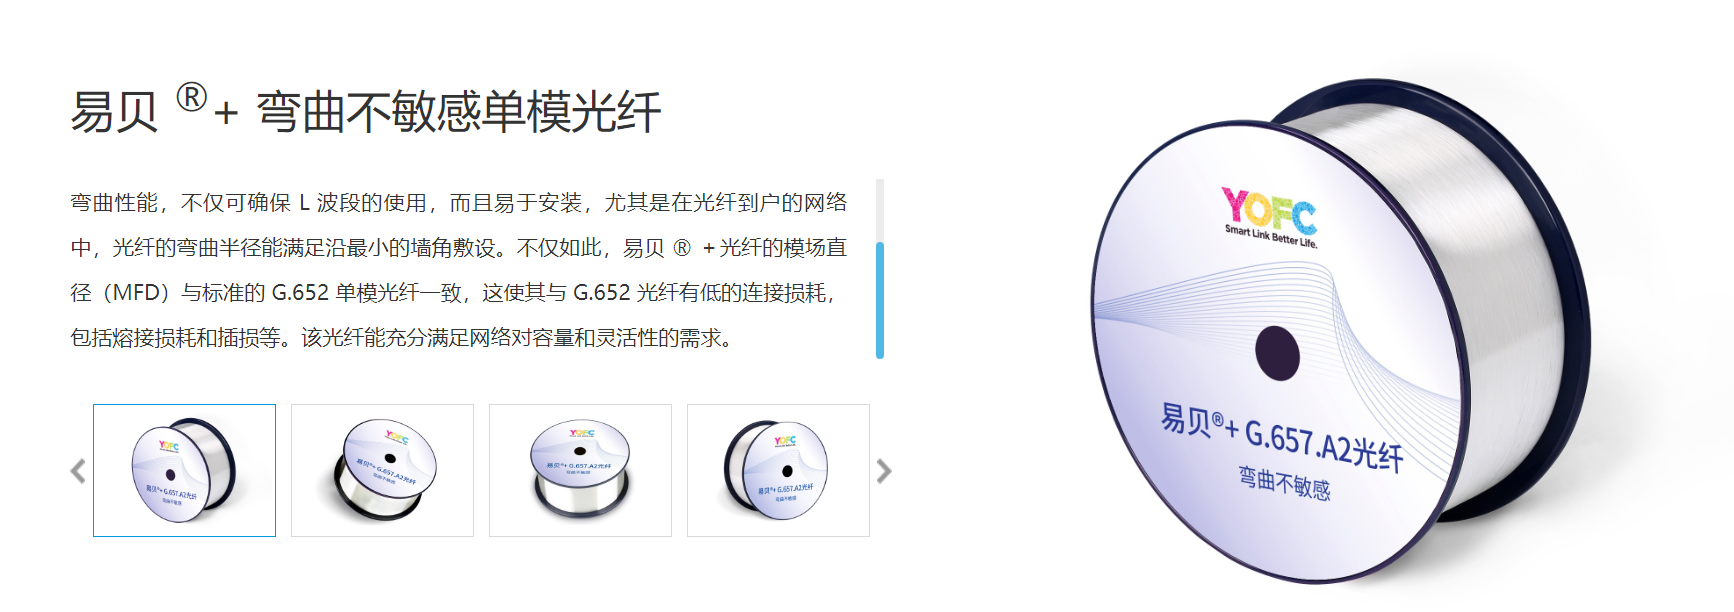Image resolution: width=1734 pixels, height=612 pixels.
Task: Choose the thumbnail of the spool lying flat
Action: [580, 470]
